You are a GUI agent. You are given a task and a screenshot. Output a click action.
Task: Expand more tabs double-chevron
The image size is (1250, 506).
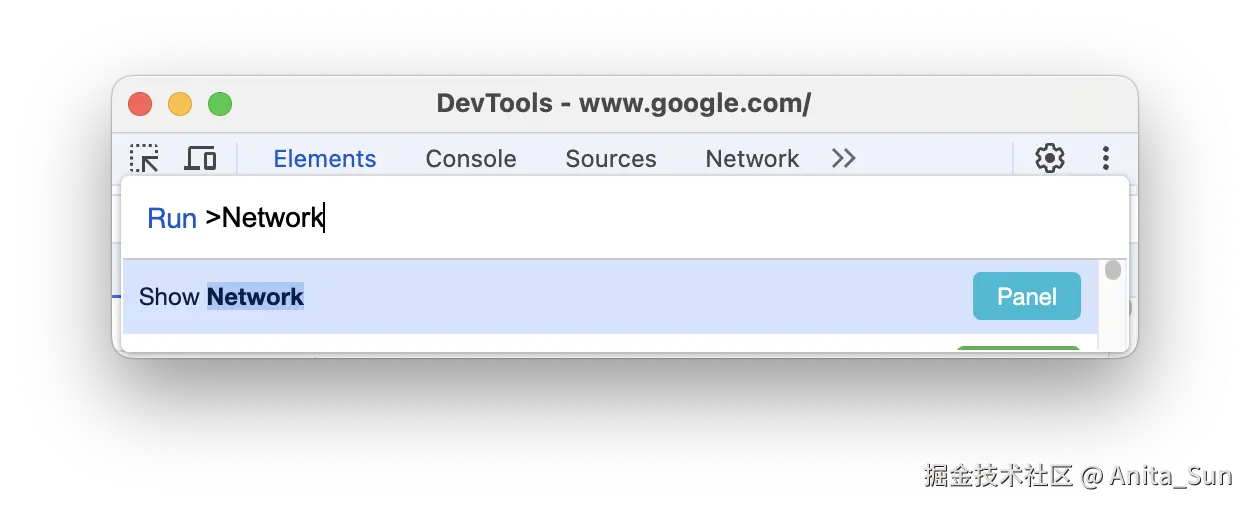point(844,158)
